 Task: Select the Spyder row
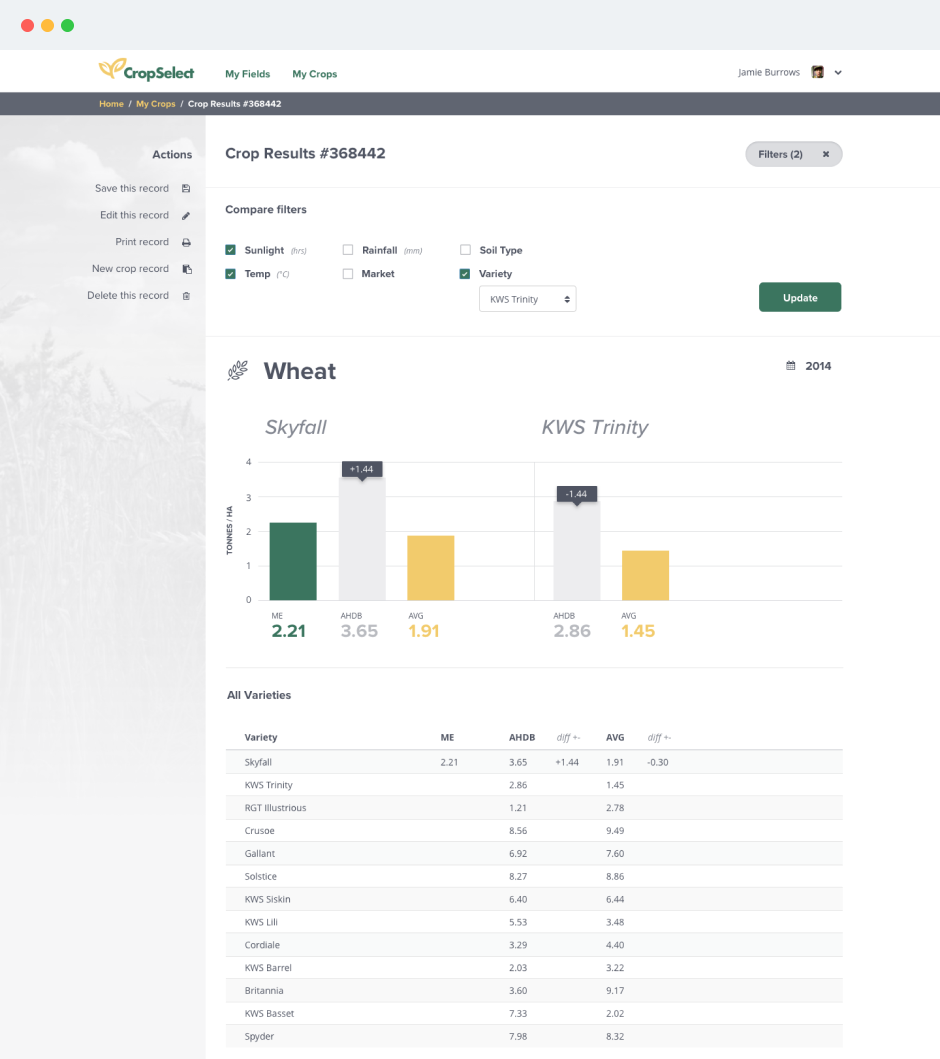[534, 1037]
